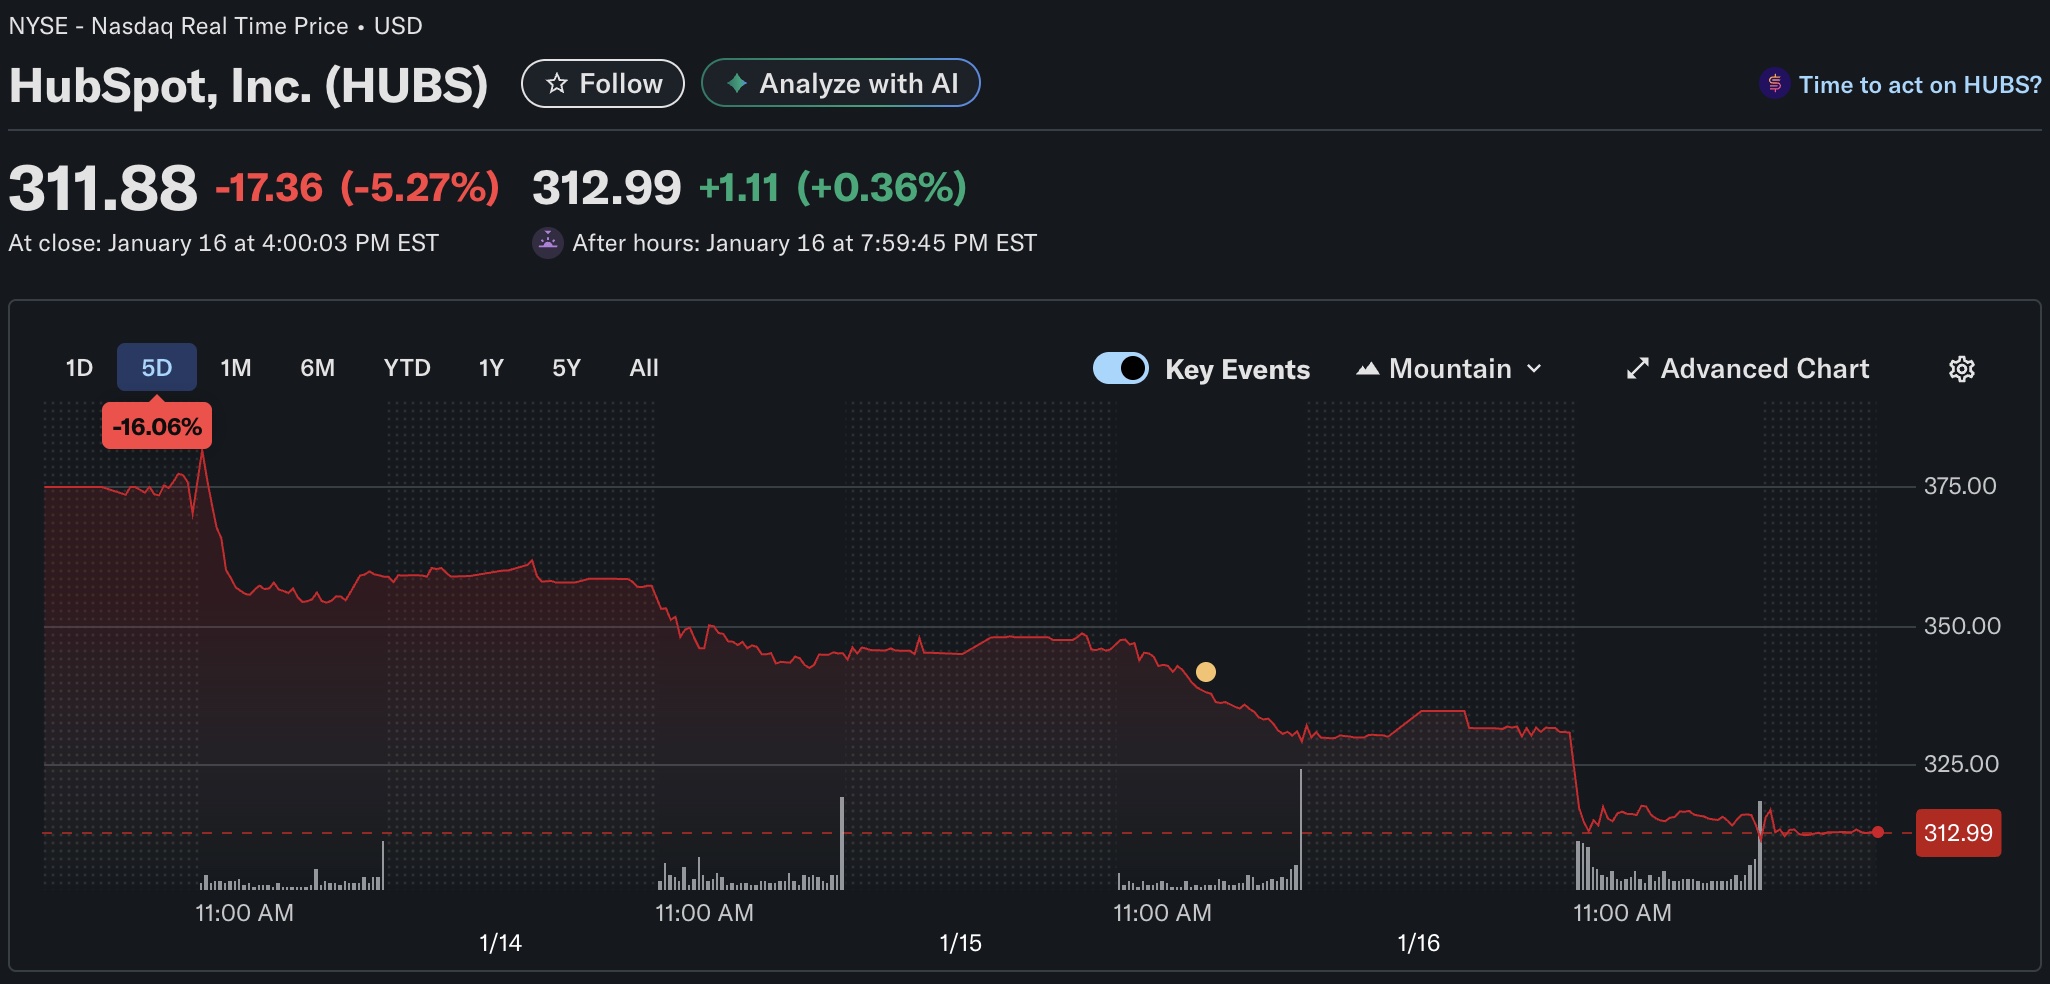
Task: View the All time range
Action: tap(644, 368)
